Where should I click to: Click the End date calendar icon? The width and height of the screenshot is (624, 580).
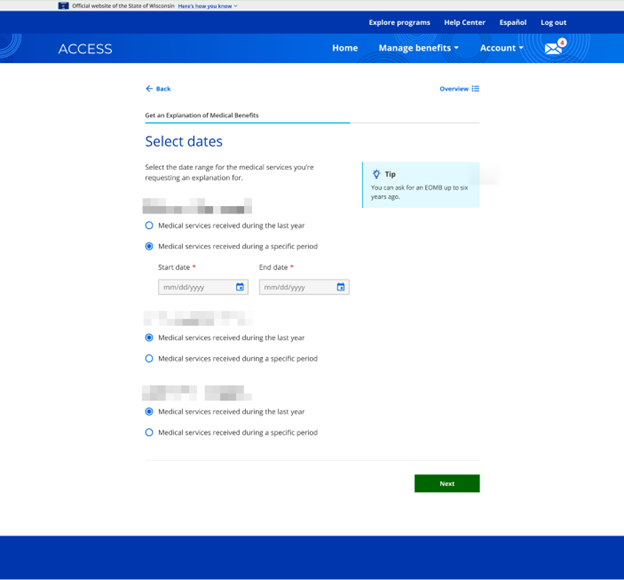pyautogui.click(x=341, y=287)
